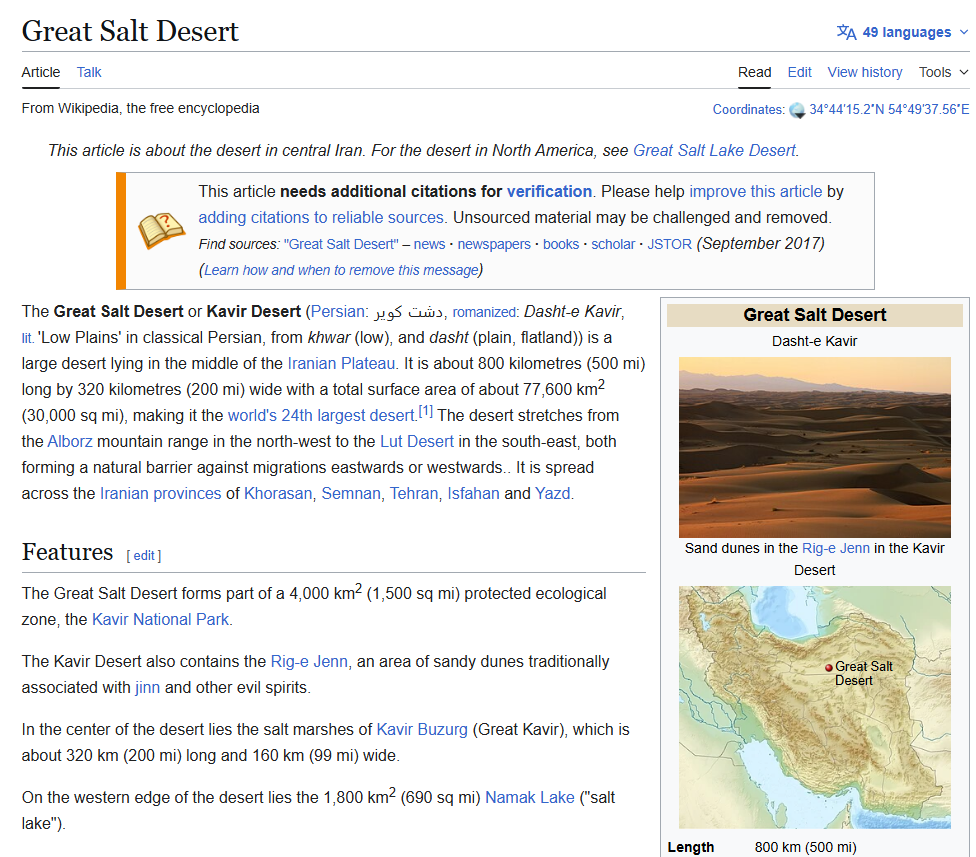
Task: Follow the Great Salt Lake Desert link
Action: [714, 151]
